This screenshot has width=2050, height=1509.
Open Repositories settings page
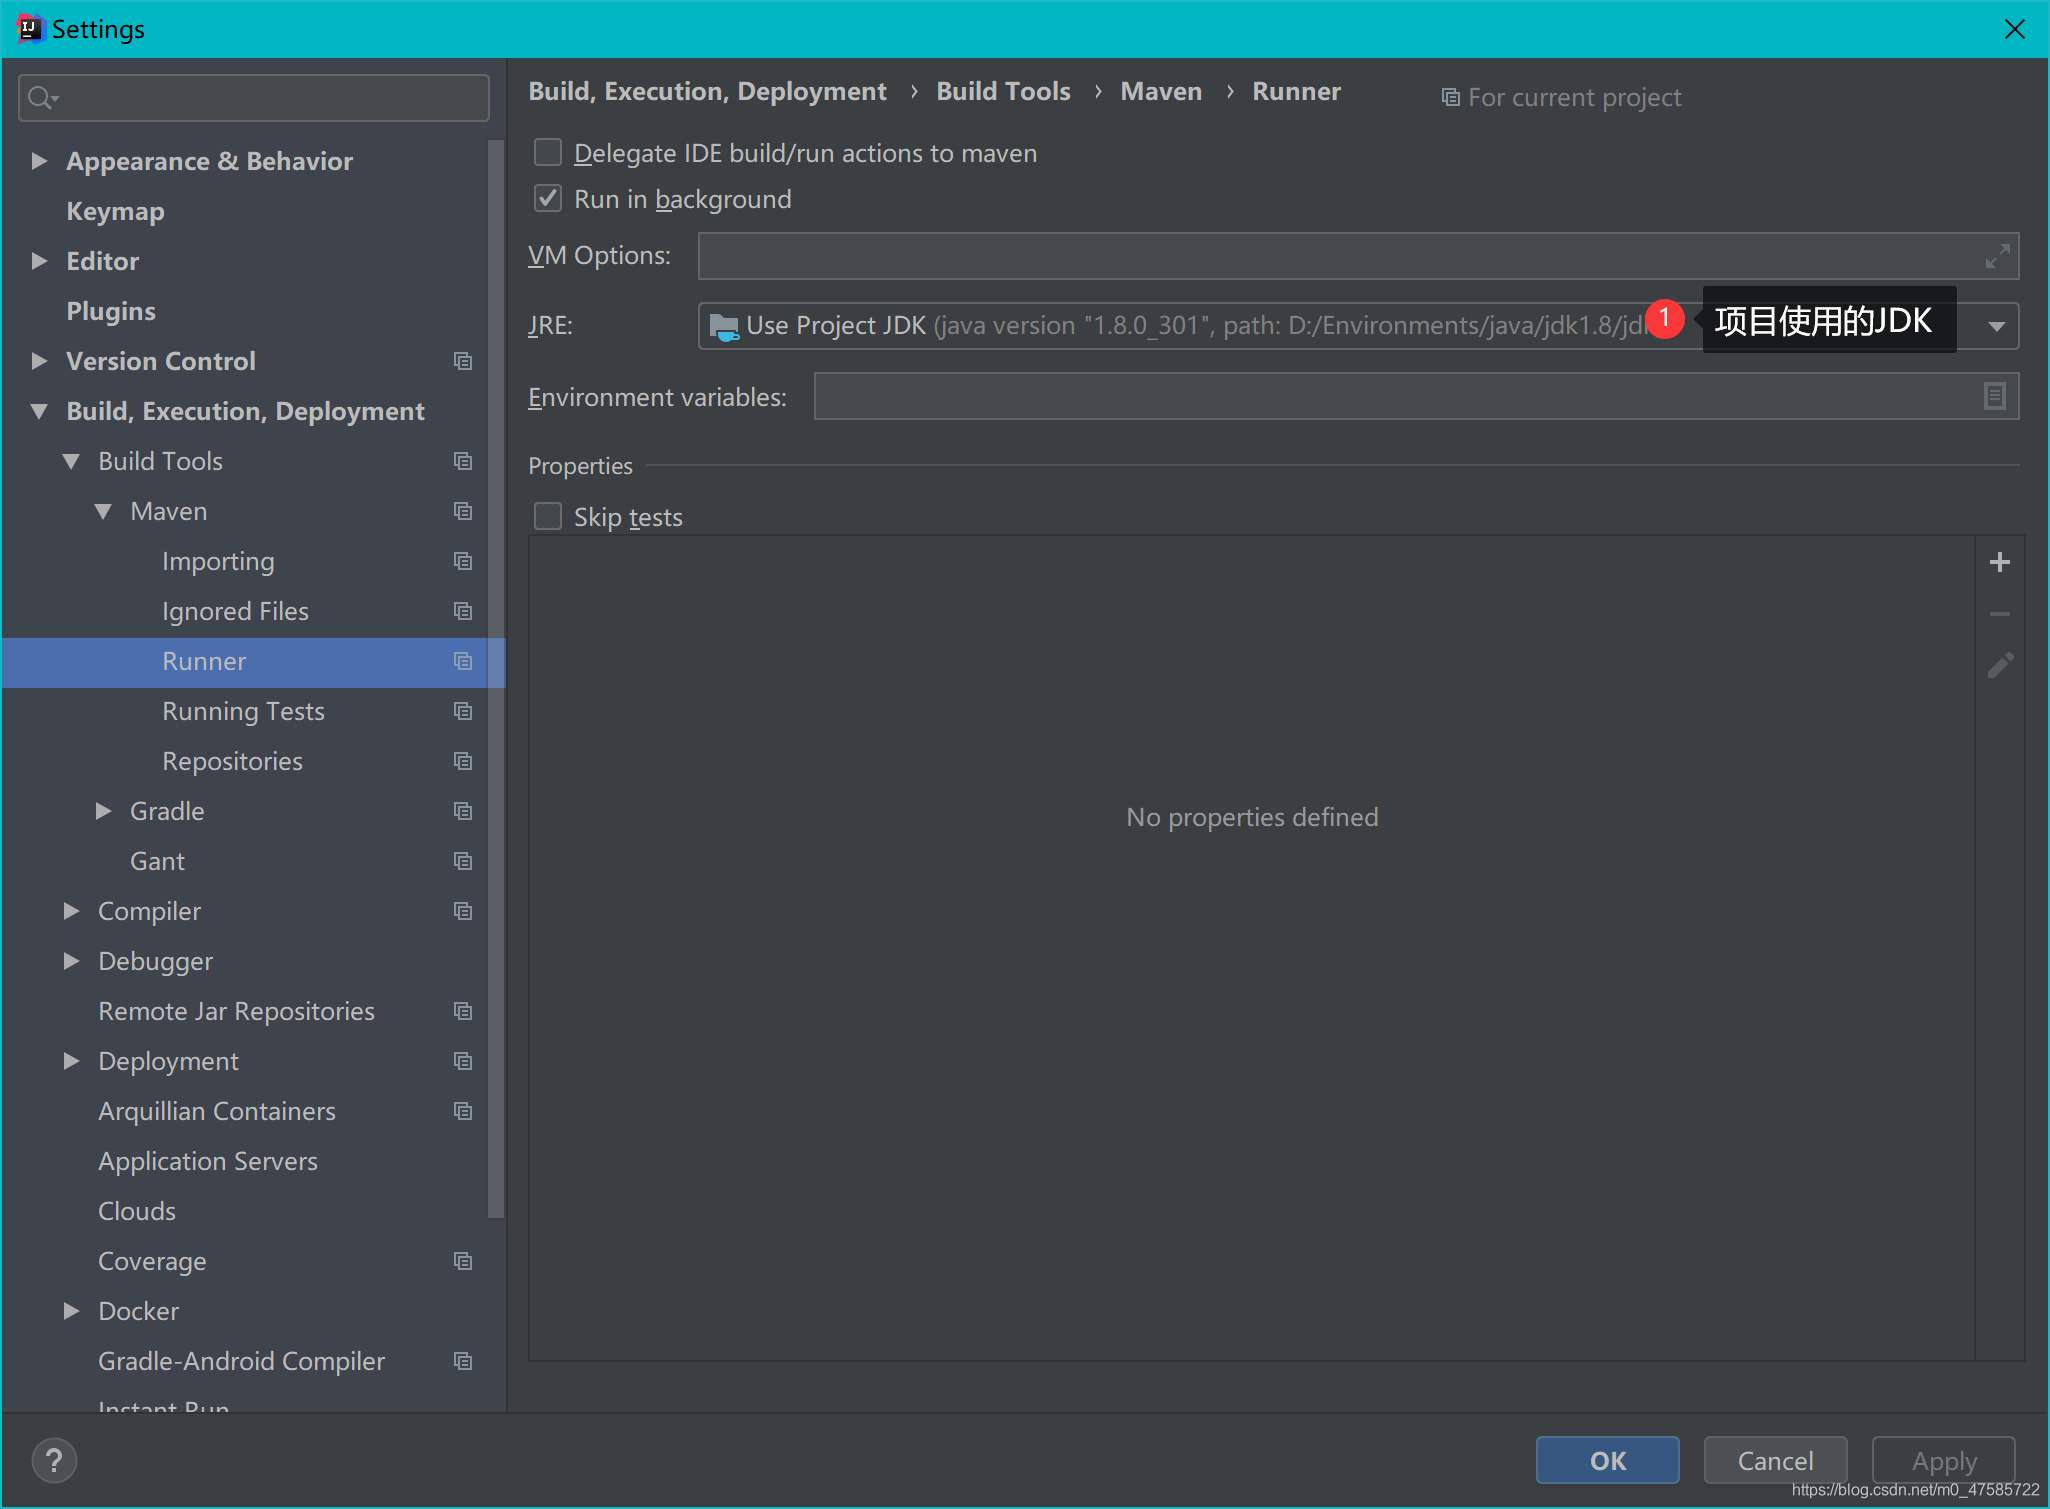[x=232, y=761]
